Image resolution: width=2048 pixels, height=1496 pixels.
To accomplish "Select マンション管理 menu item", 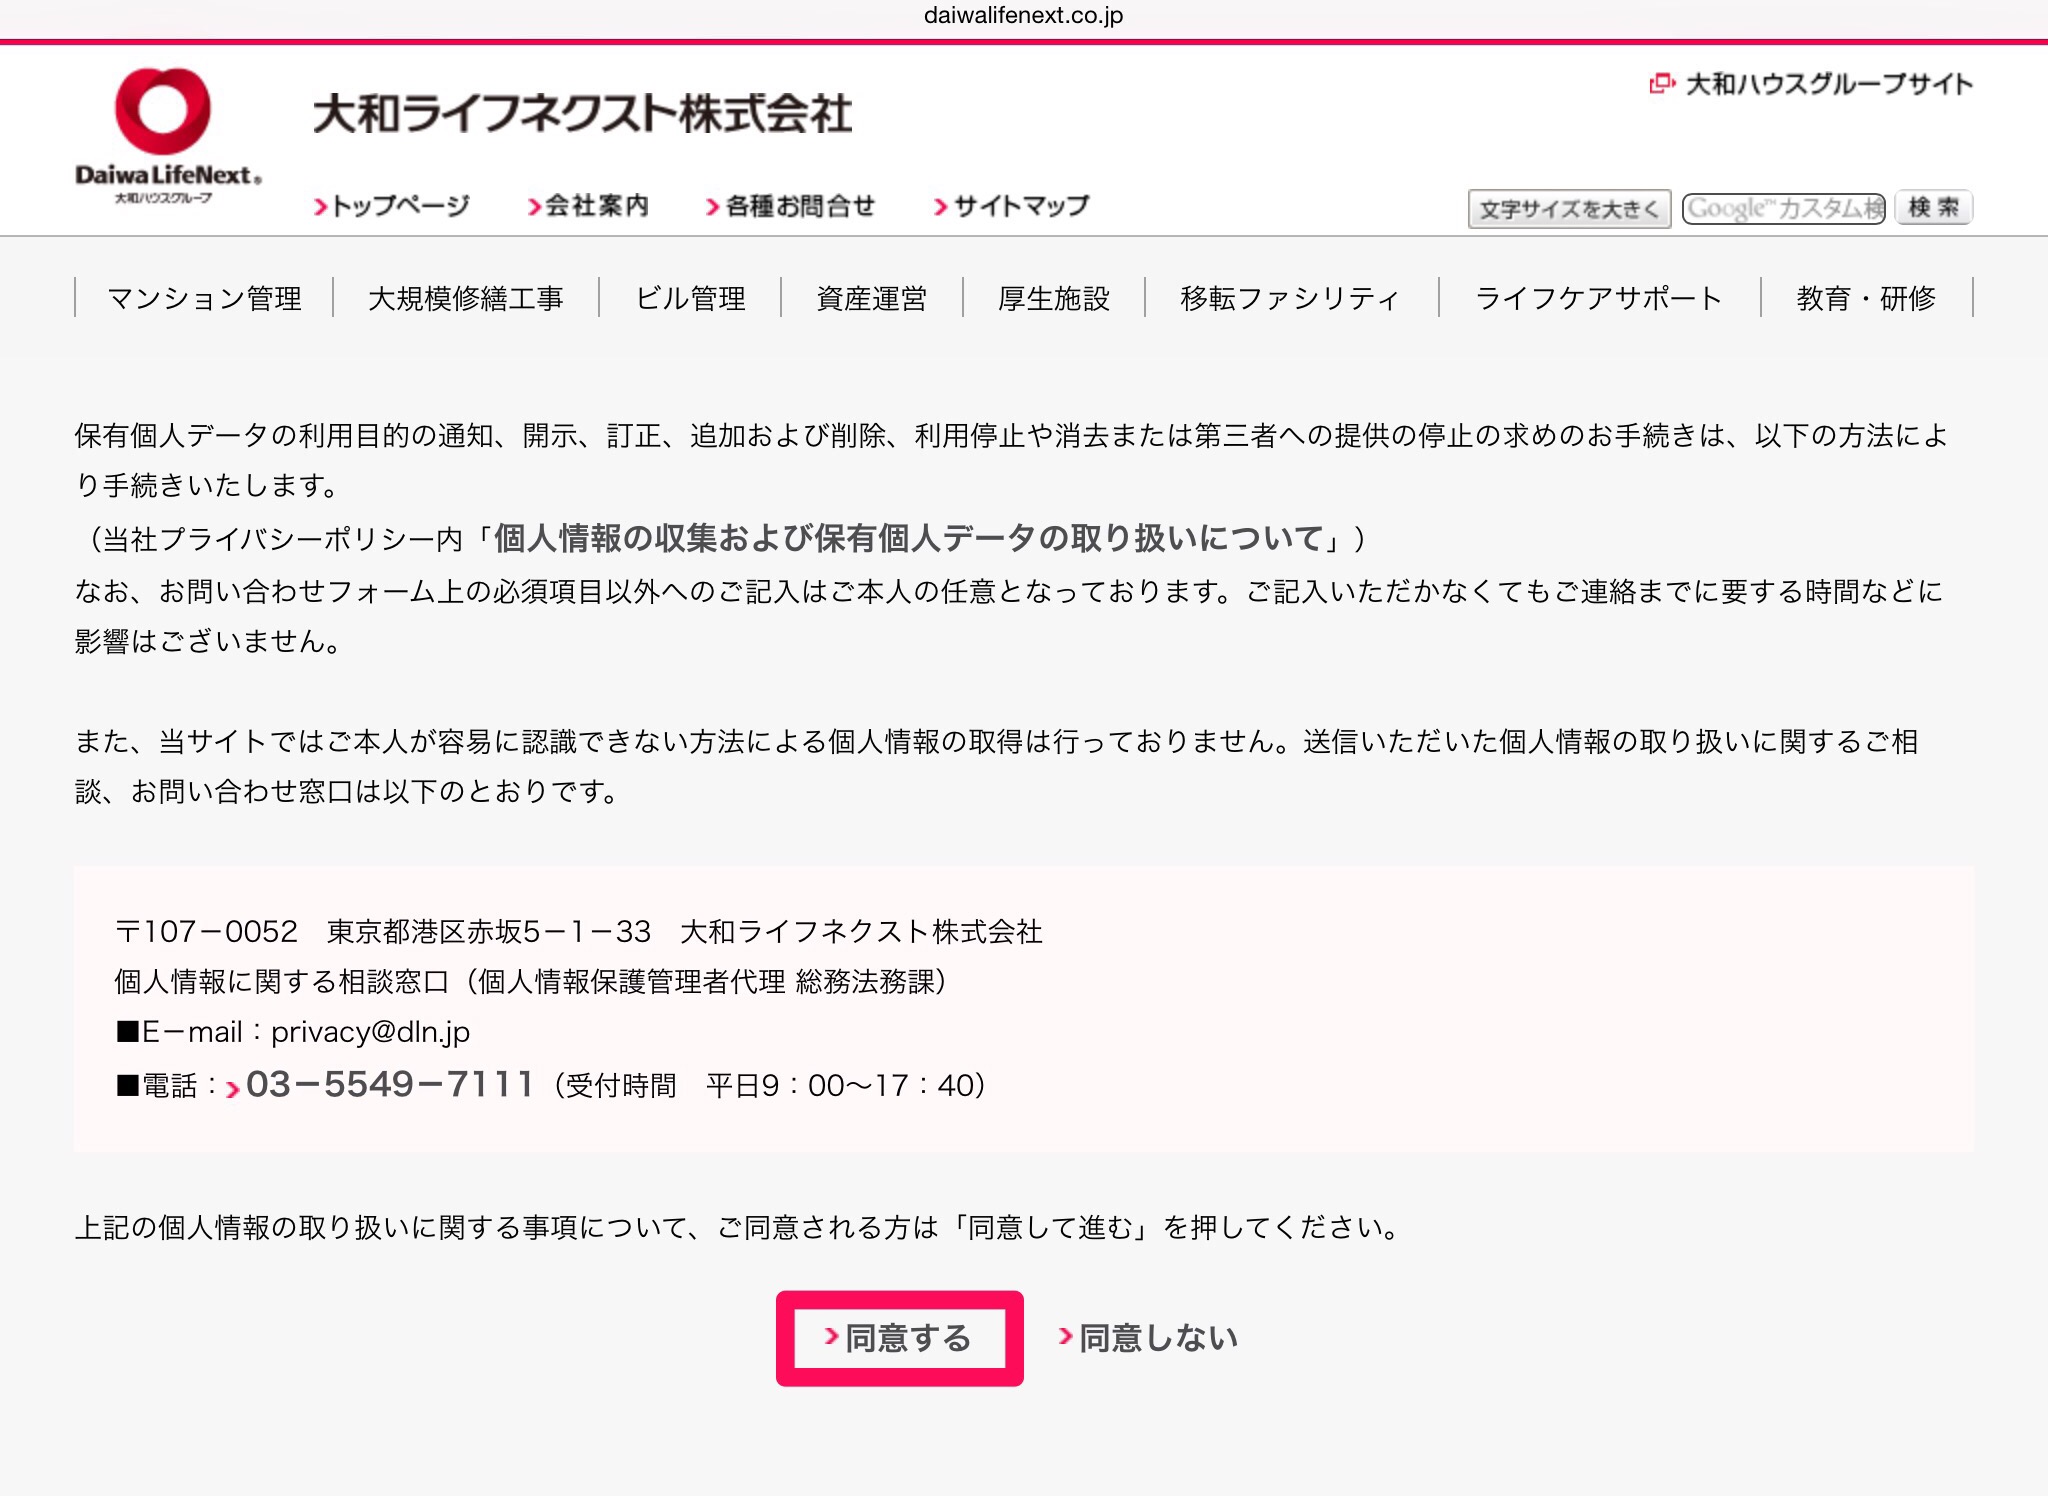I will (x=204, y=298).
